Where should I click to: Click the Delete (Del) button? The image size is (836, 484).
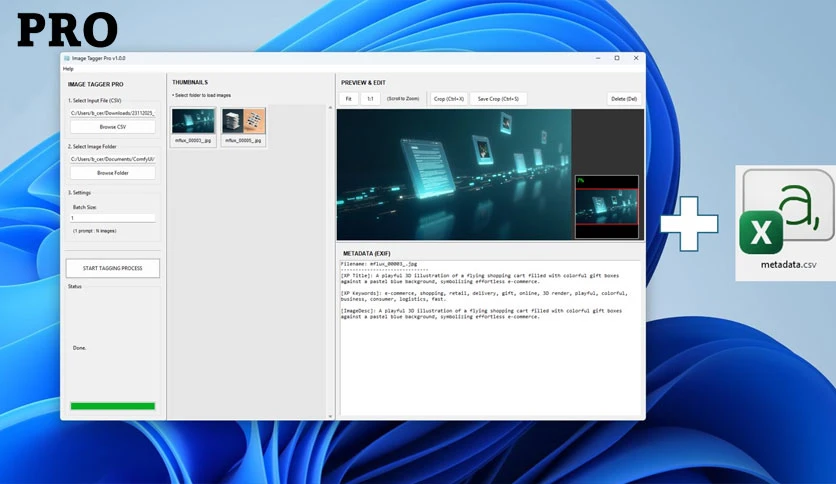624,99
